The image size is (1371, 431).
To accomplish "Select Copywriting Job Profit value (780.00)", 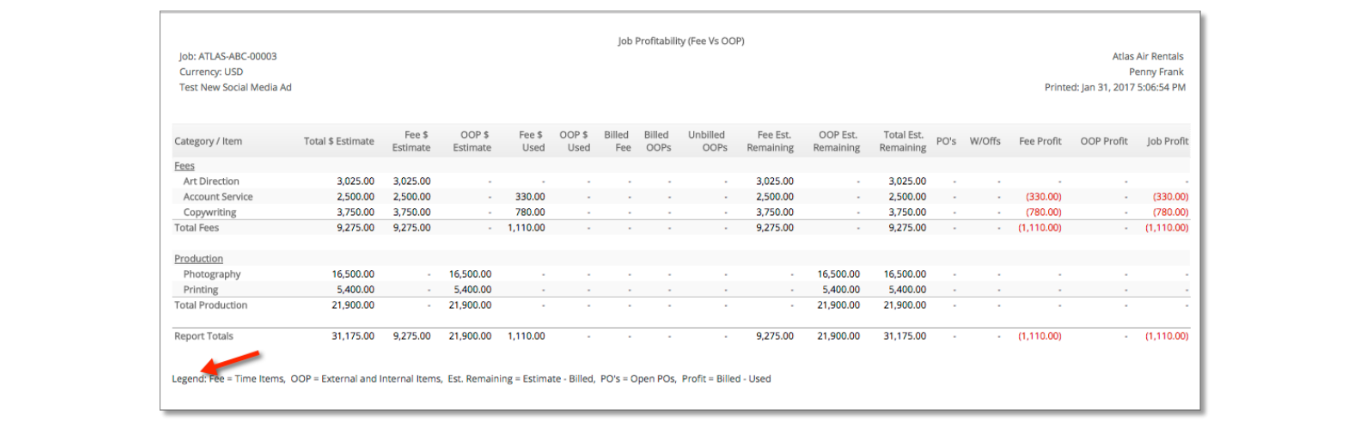I will [1169, 212].
